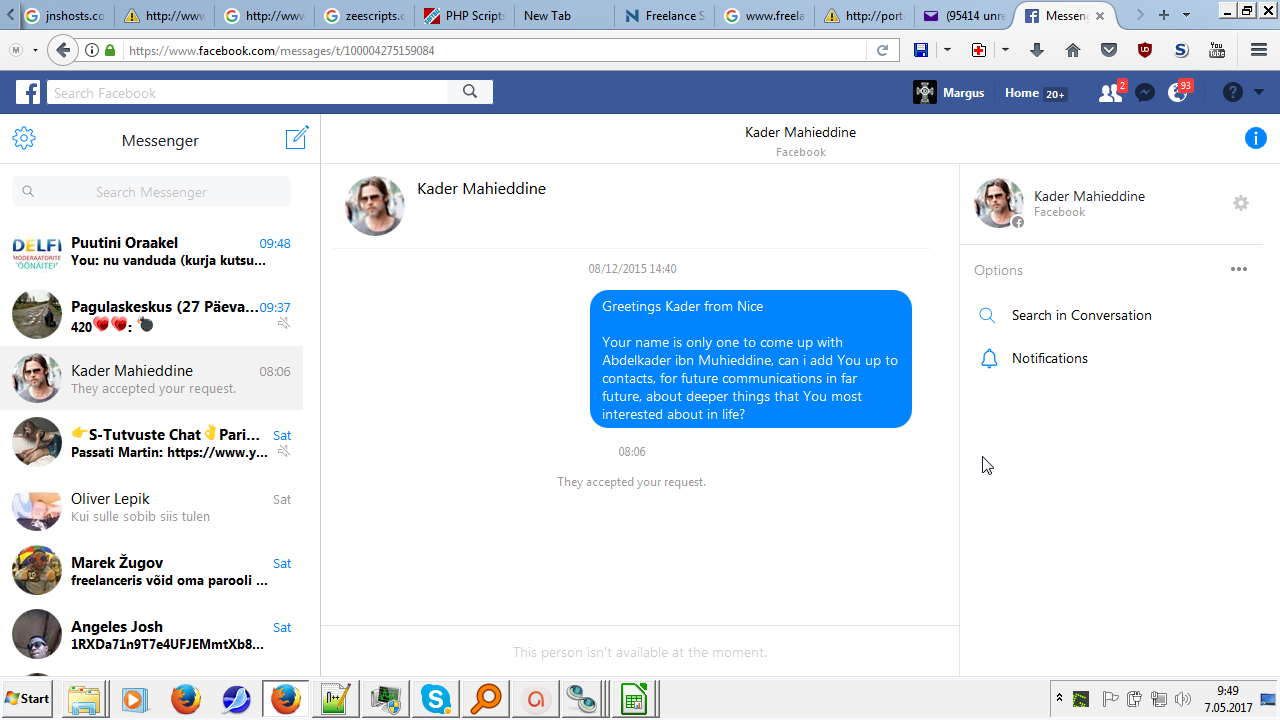Open the Pagulaskeskus group conversation

[151, 315]
